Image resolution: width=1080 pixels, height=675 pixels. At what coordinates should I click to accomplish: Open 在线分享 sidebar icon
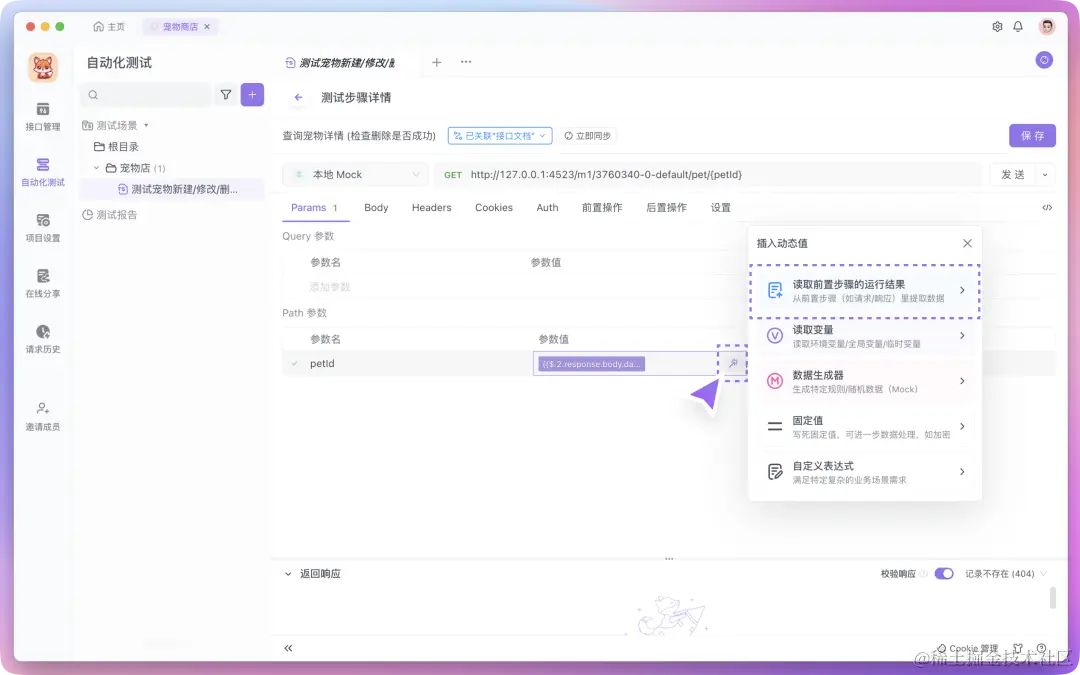coord(41,282)
